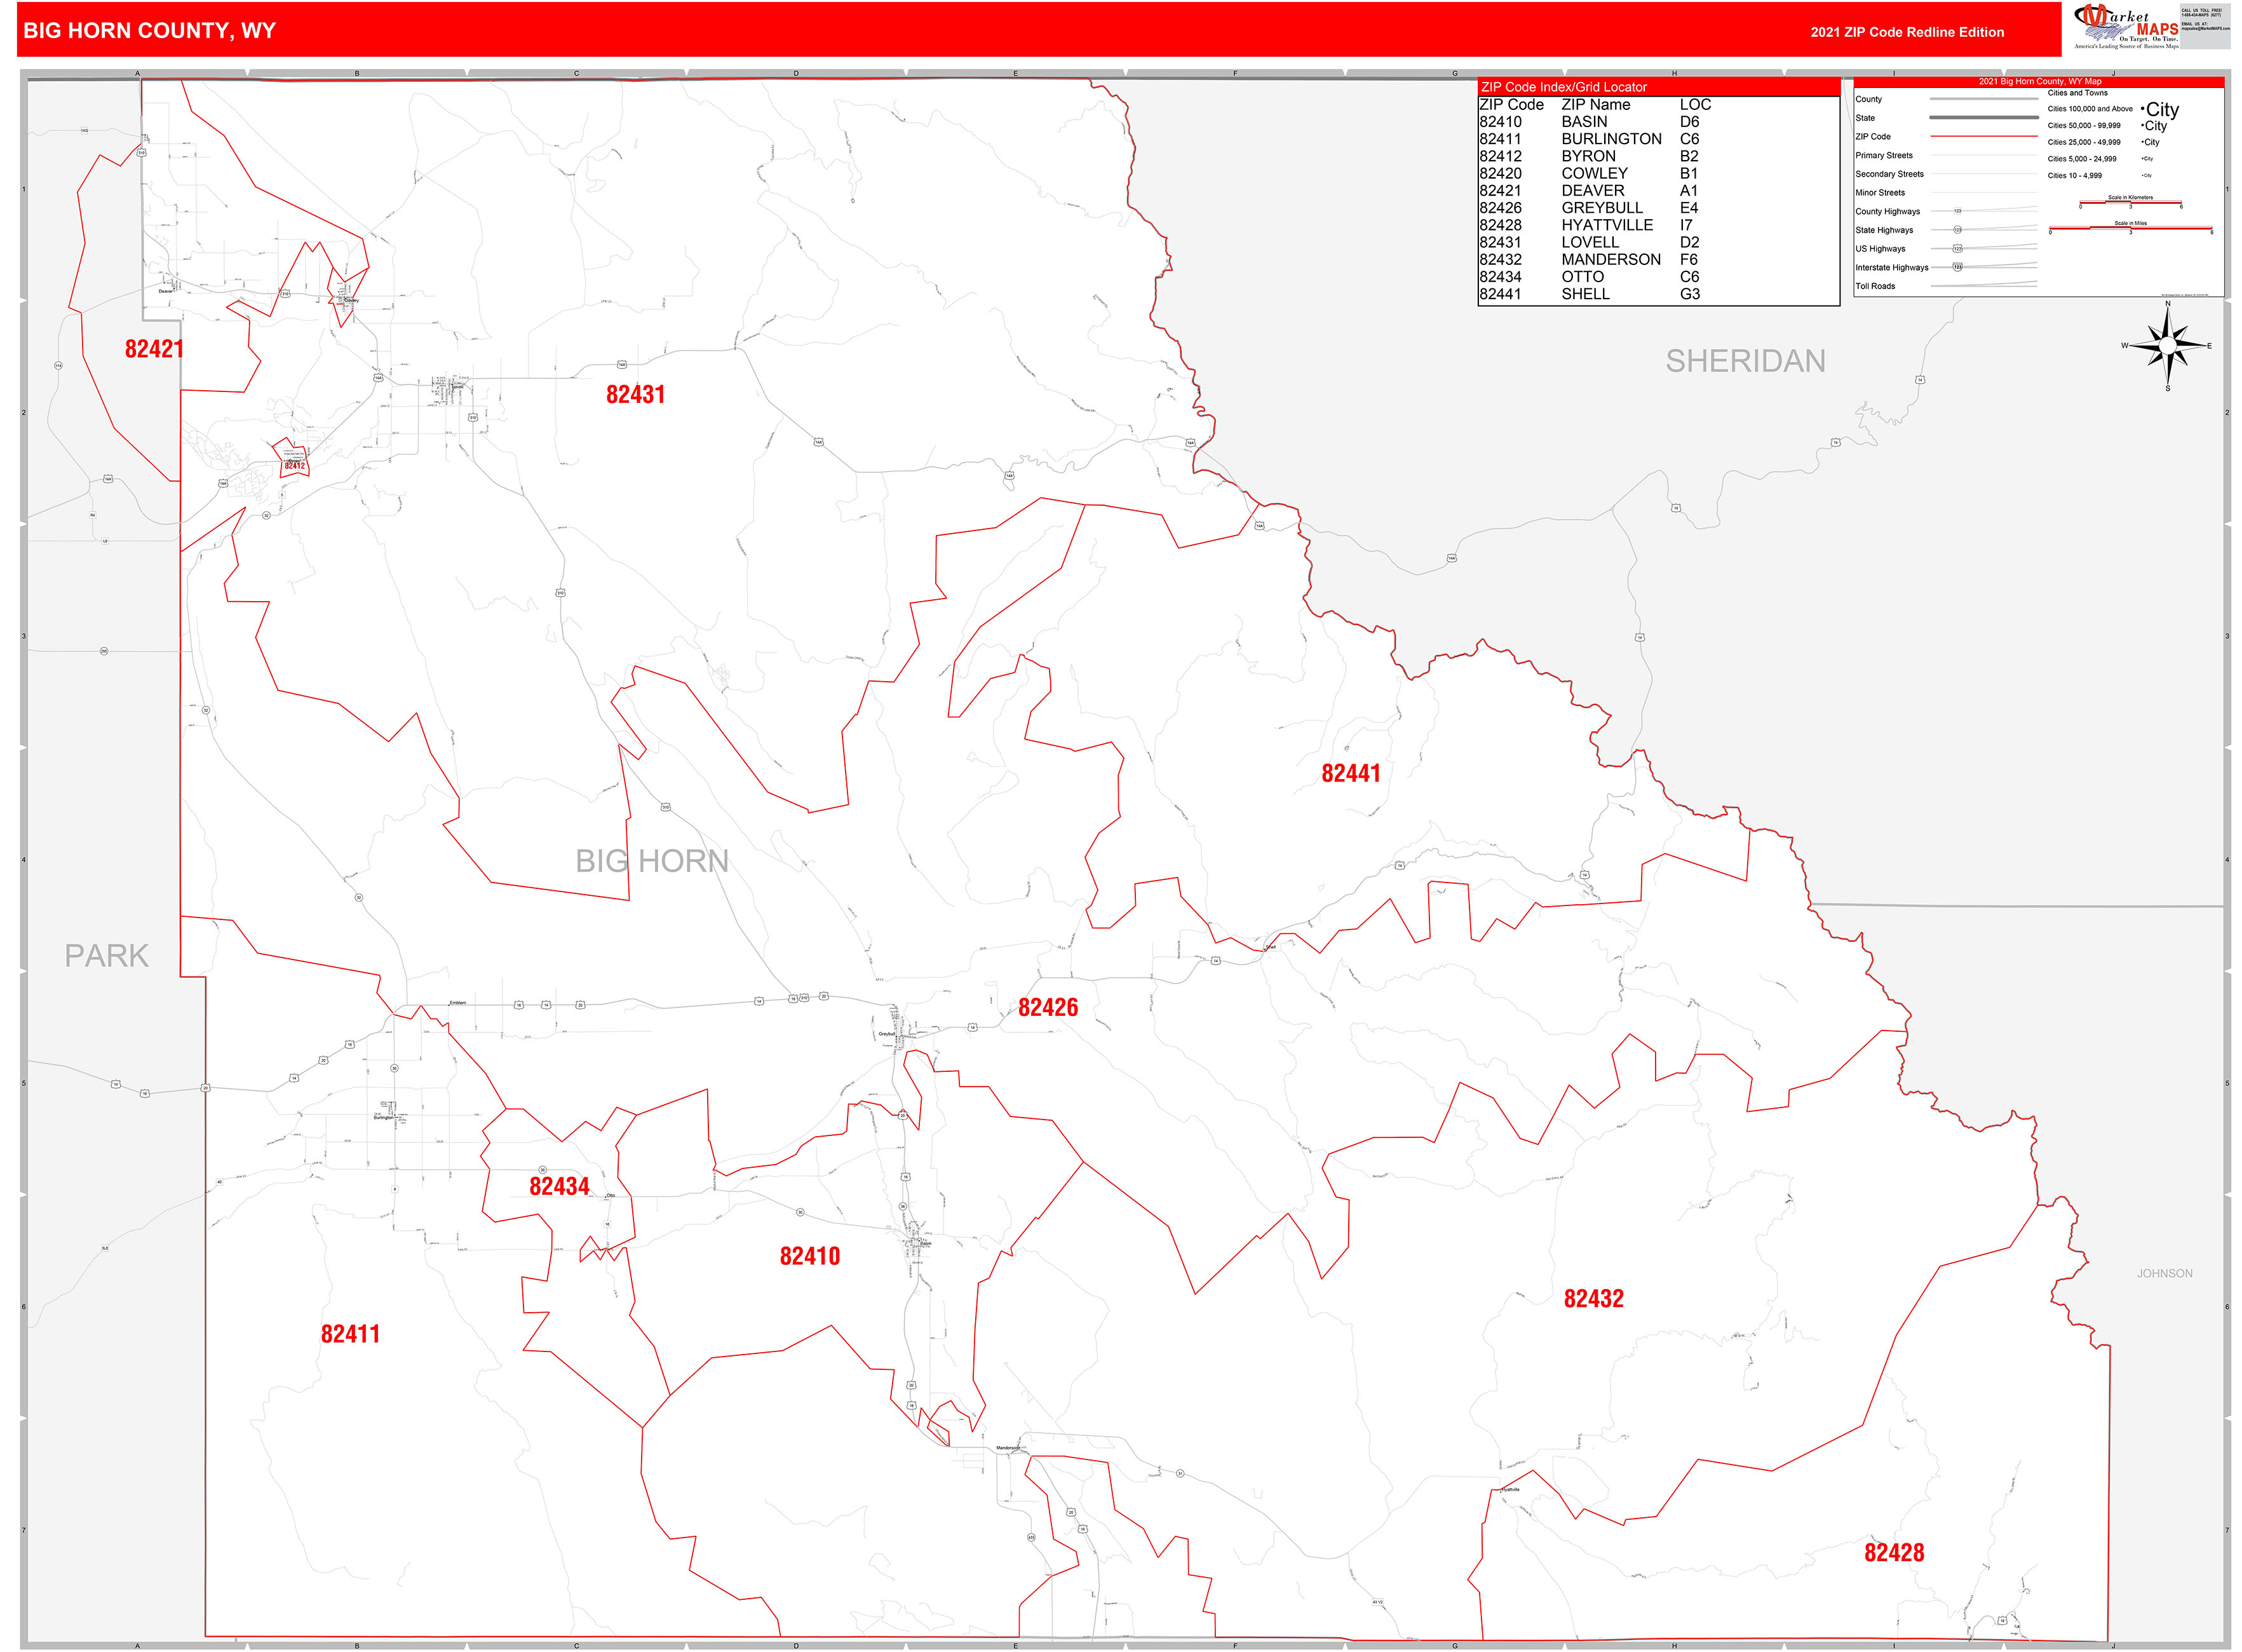Click the 82426 ZIP label on the map
The height and width of the screenshot is (1652, 2242).
1048,1007
